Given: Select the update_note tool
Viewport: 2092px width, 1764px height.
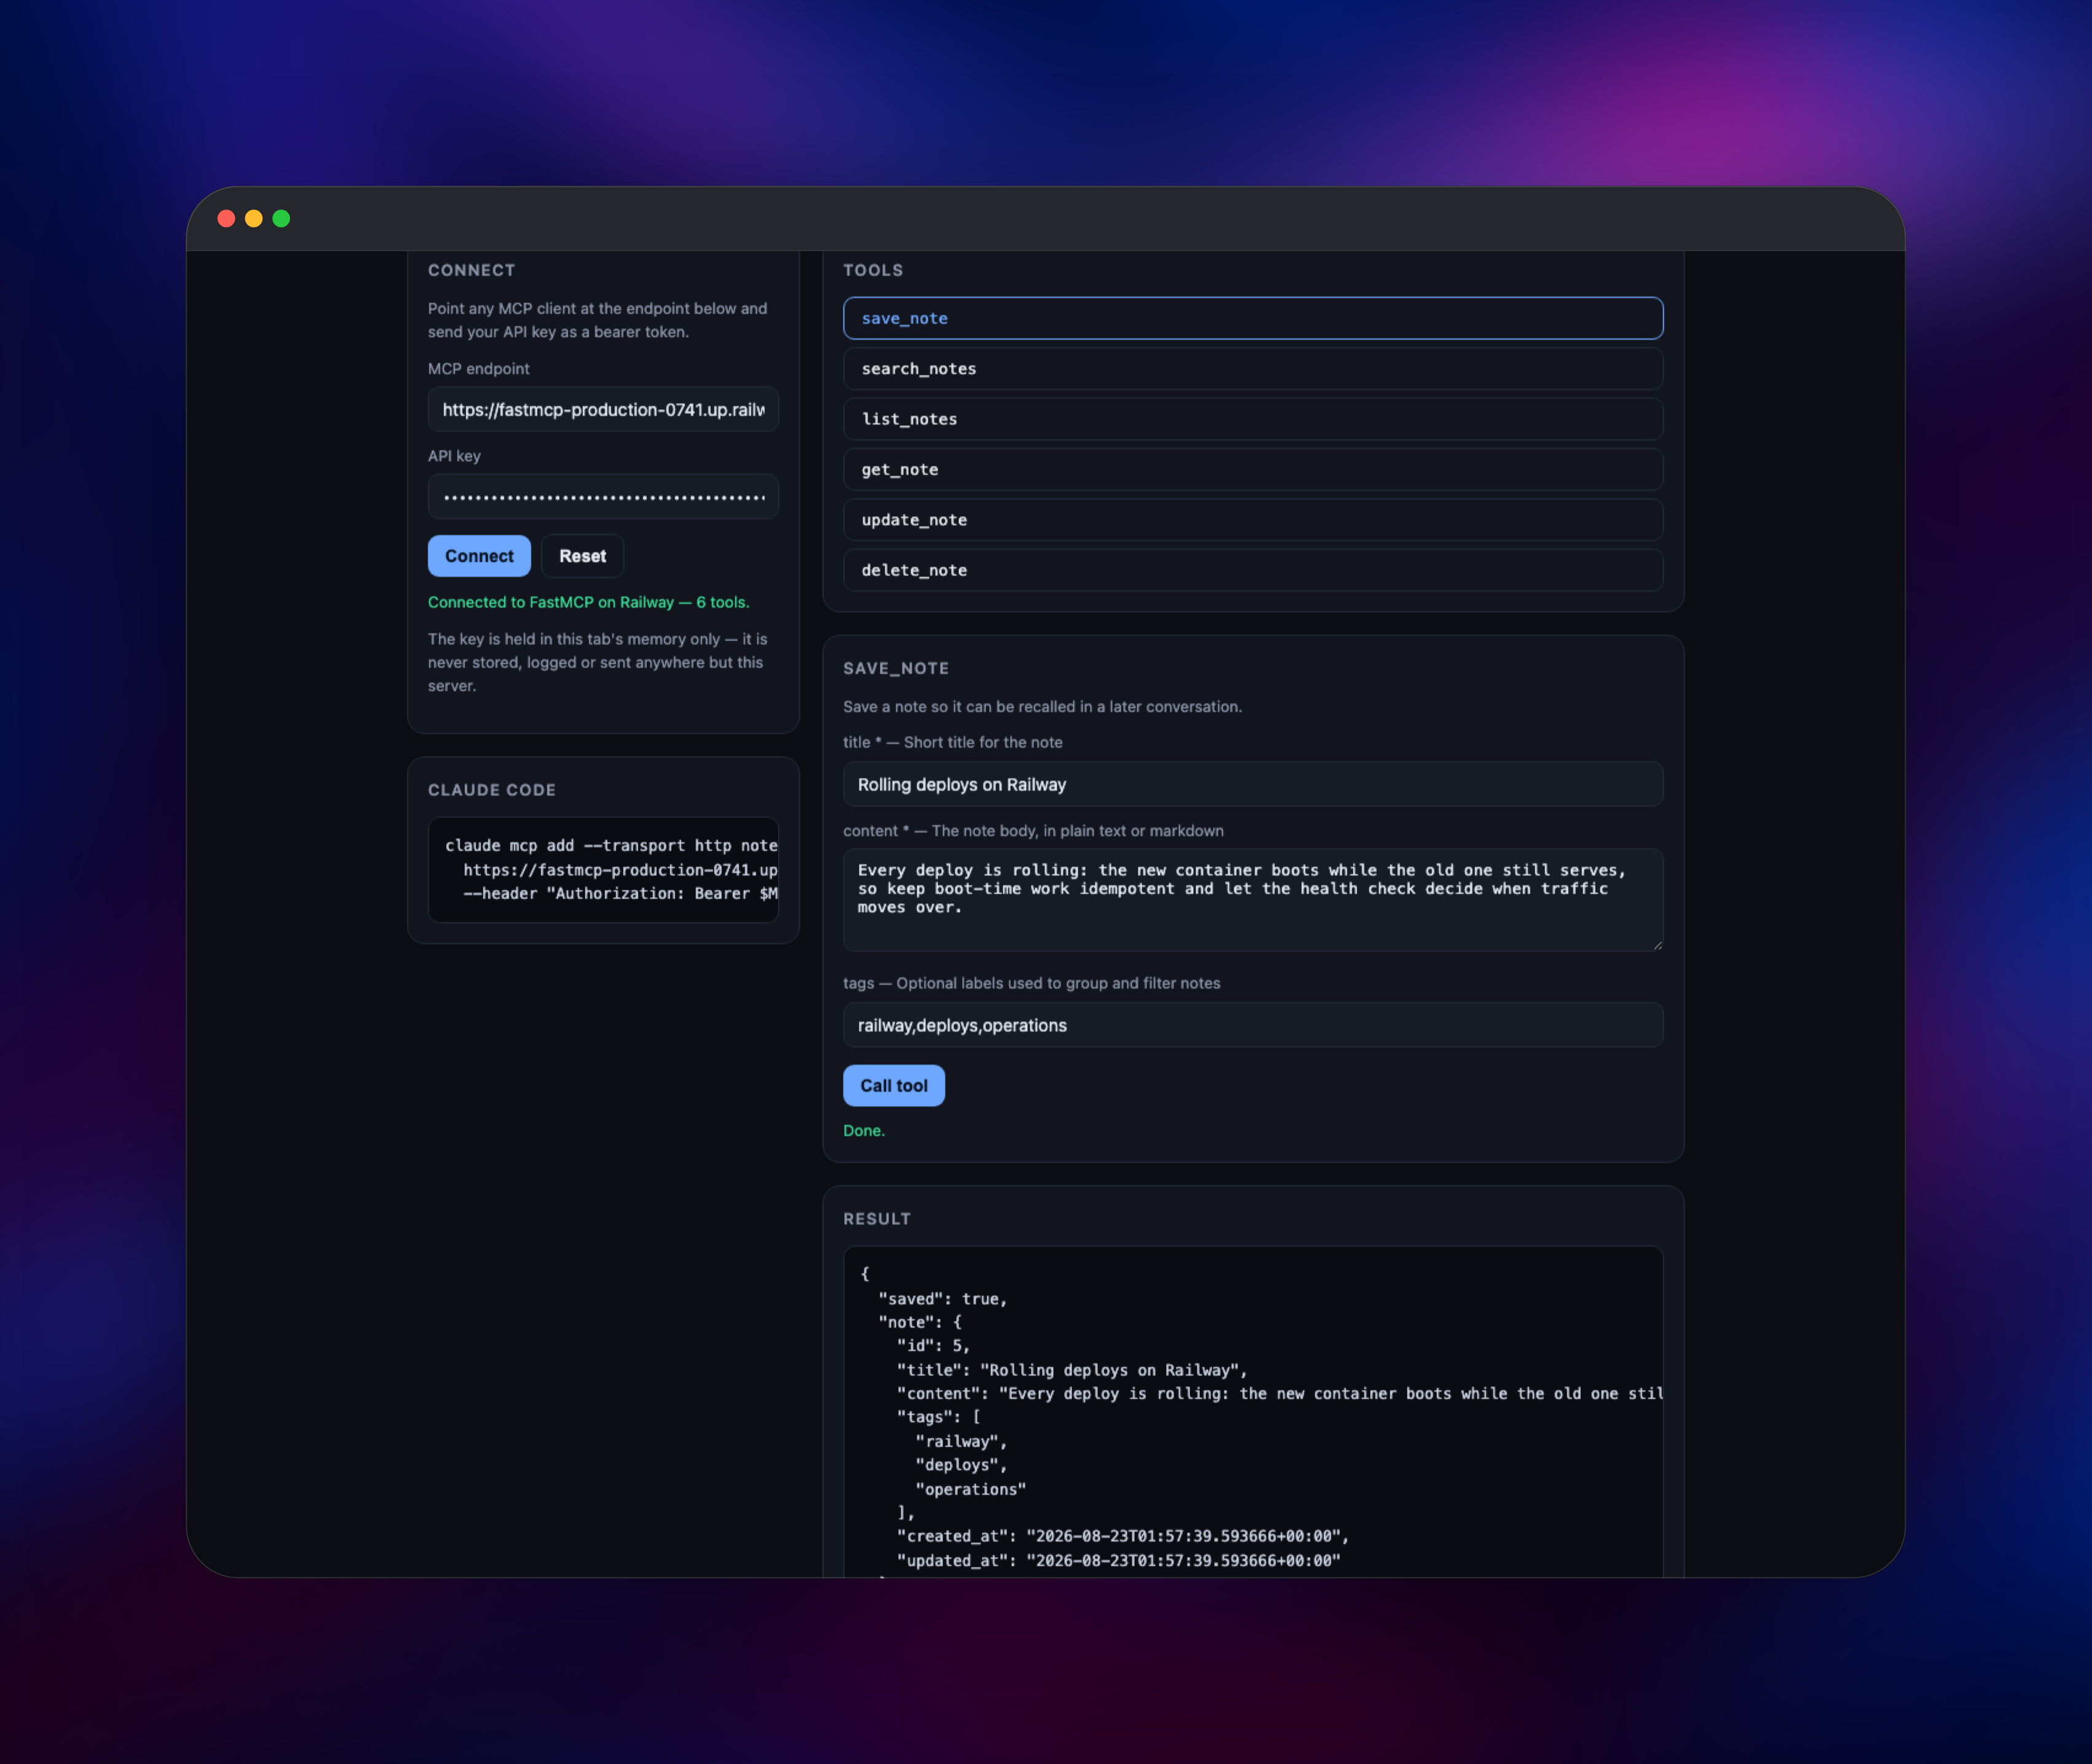Looking at the screenshot, I should (1253, 520).
